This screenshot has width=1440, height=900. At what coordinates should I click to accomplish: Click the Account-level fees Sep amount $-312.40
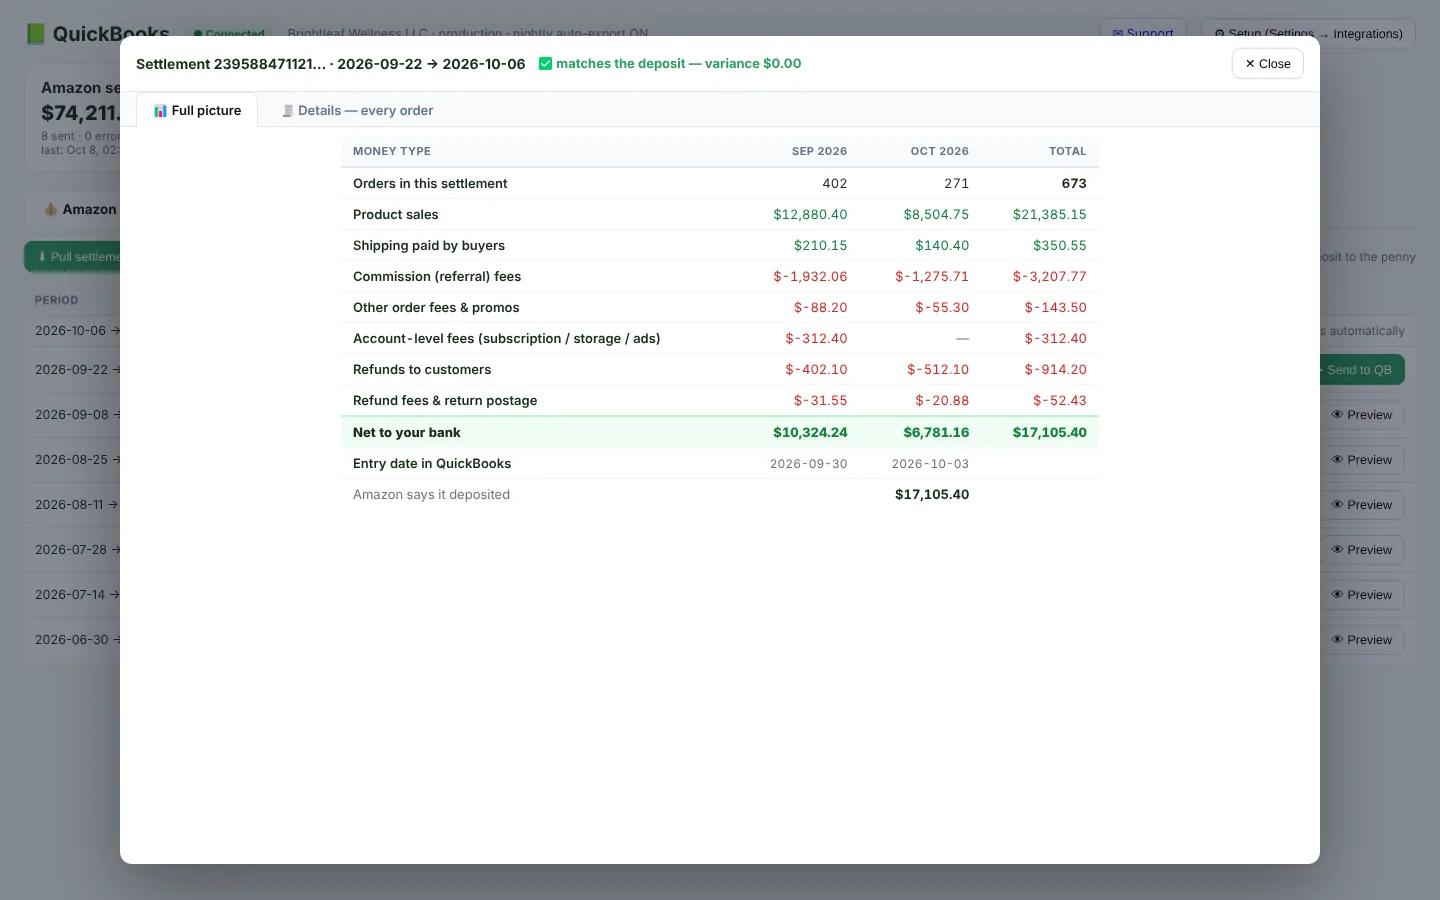(816, 338)
